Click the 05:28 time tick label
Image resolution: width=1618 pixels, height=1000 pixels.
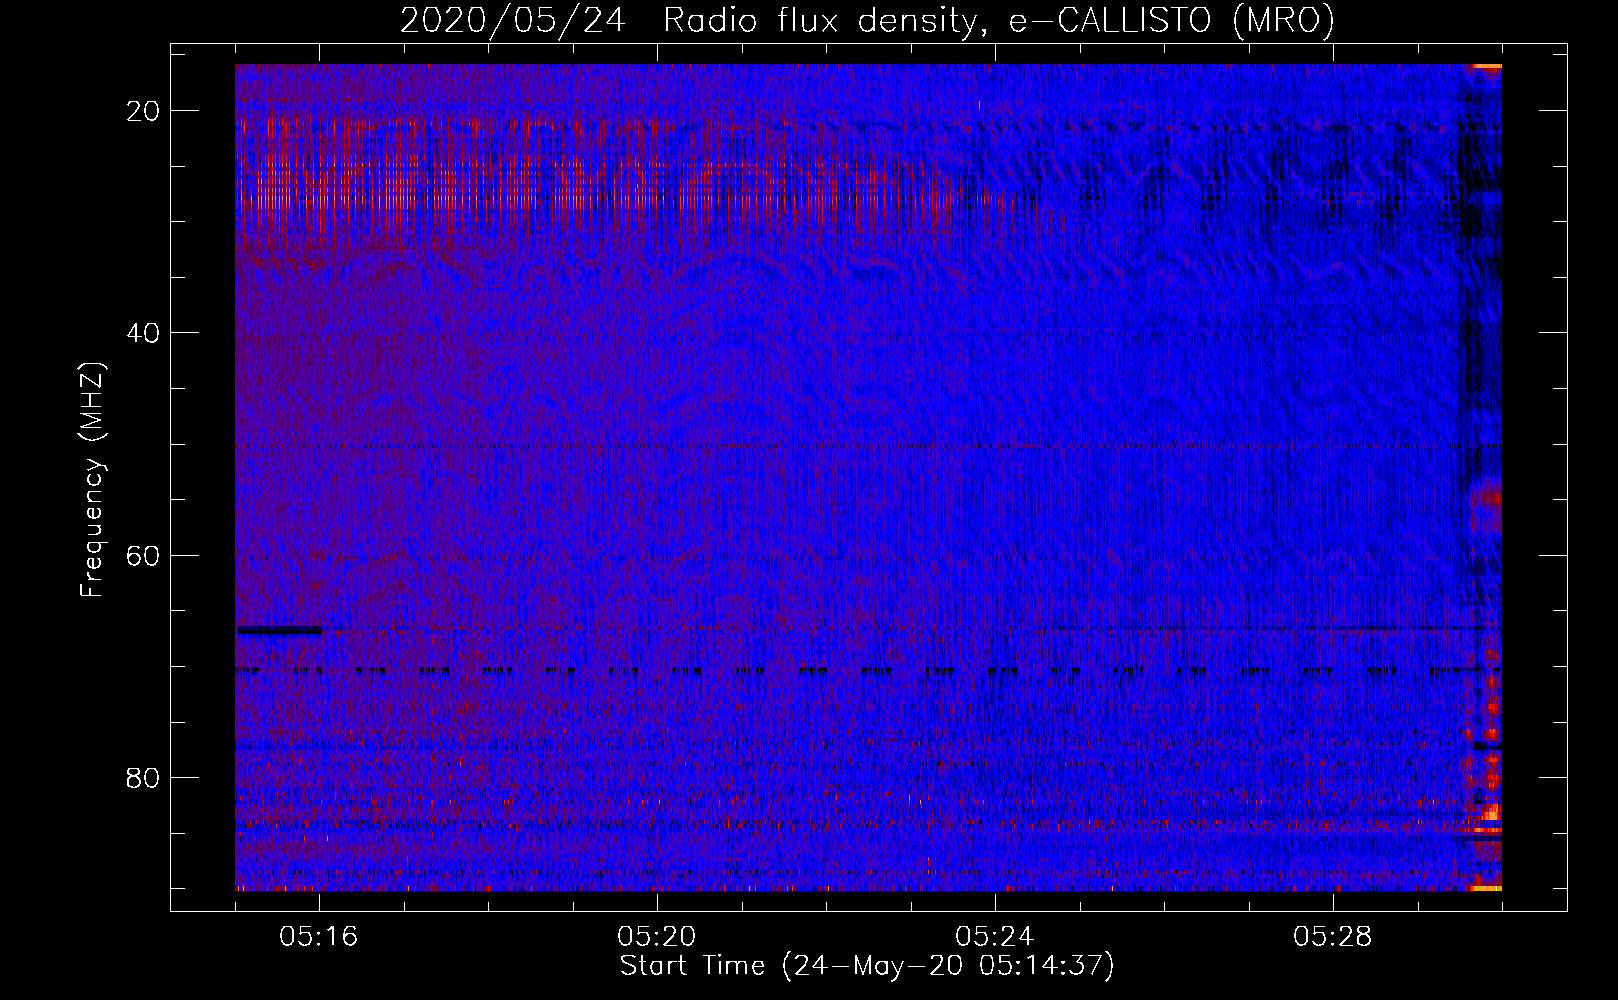pyautogui.click(x=1333, y=937)
